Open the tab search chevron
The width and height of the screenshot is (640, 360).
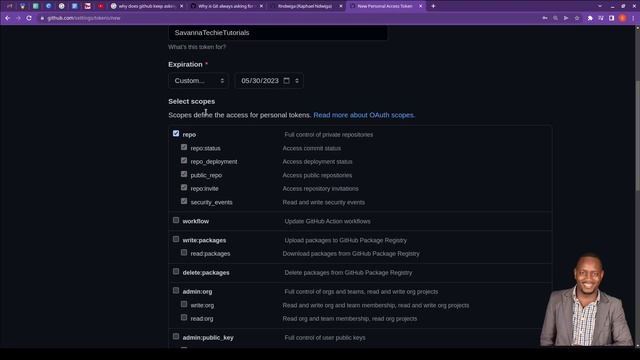pos(600,6)
